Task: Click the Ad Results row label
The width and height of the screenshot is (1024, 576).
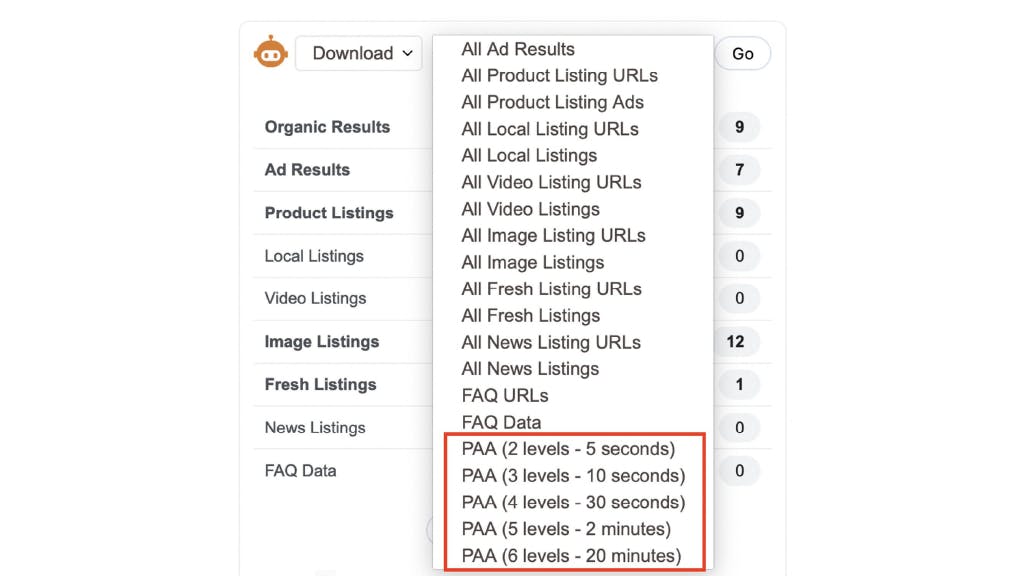Action: click(x=307, y=170)
